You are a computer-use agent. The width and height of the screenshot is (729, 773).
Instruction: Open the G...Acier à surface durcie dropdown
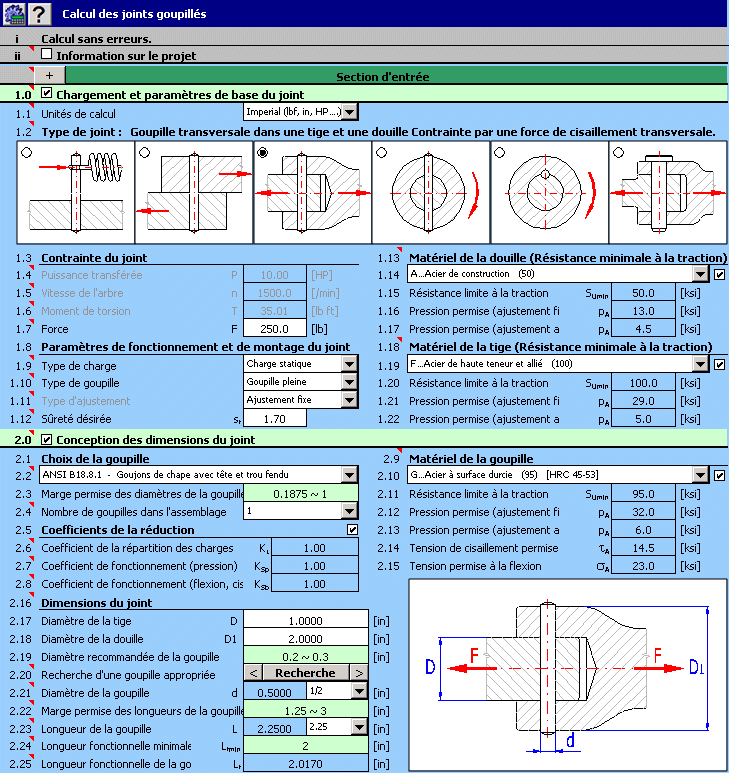click(x=700, y=475)
